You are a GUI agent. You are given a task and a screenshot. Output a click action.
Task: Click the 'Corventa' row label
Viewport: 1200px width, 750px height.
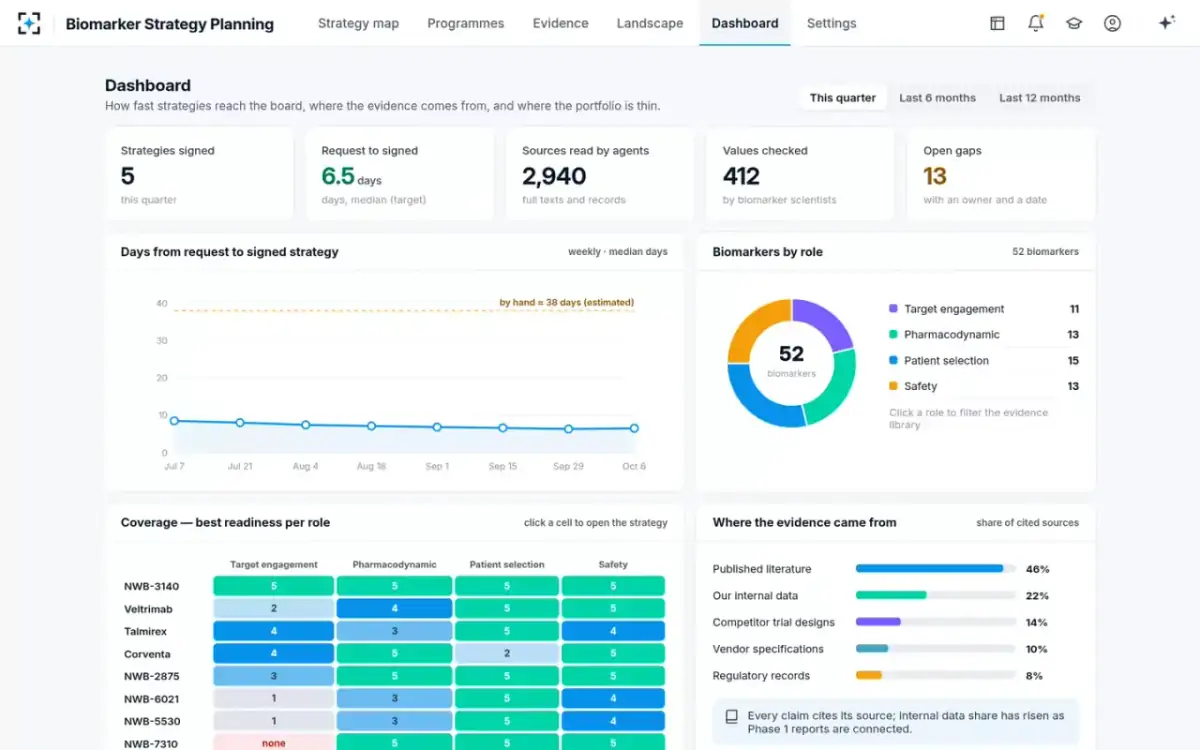[147, 654]
